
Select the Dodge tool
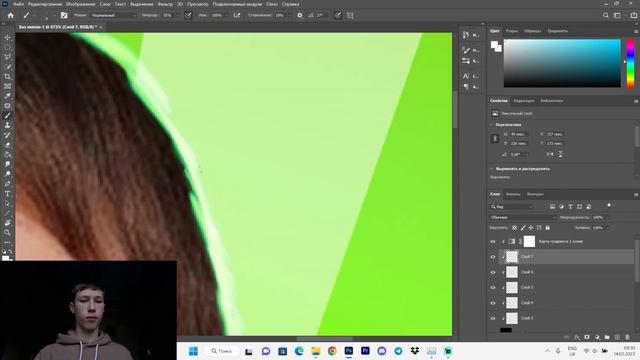click(7, 174)
